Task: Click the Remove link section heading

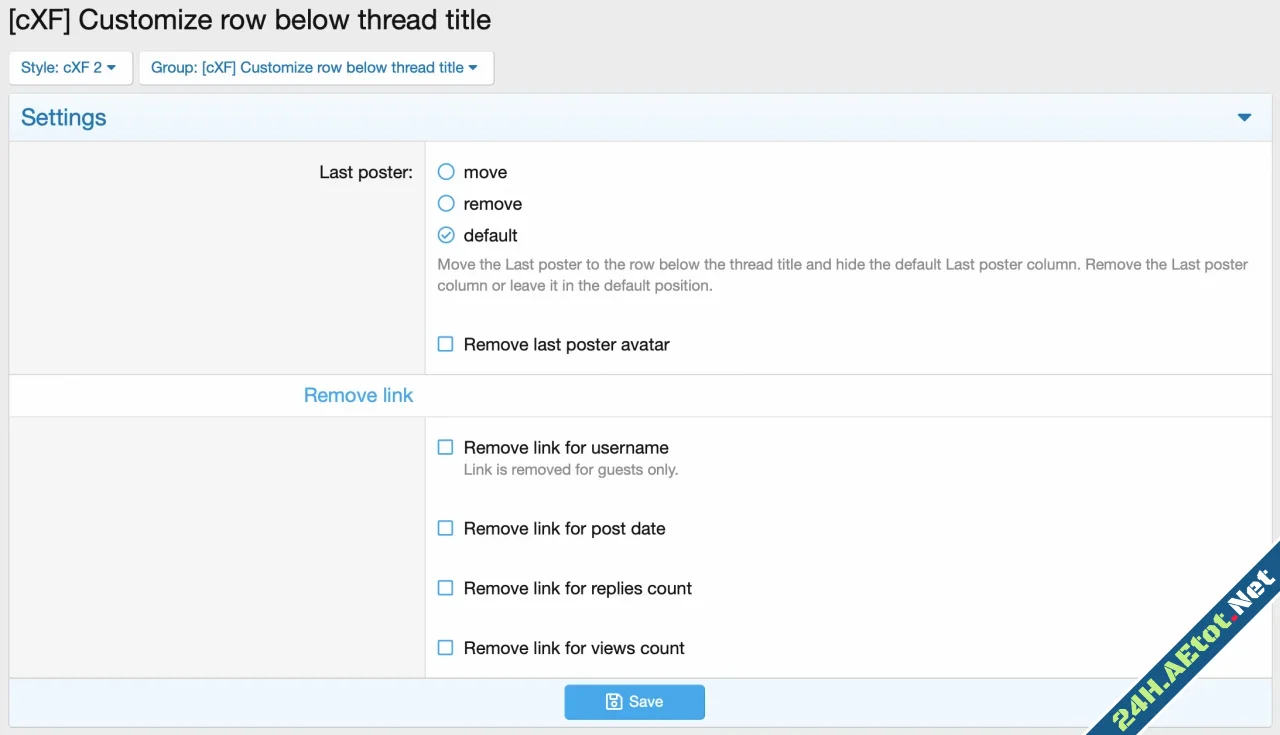Action: coord(358,395)
